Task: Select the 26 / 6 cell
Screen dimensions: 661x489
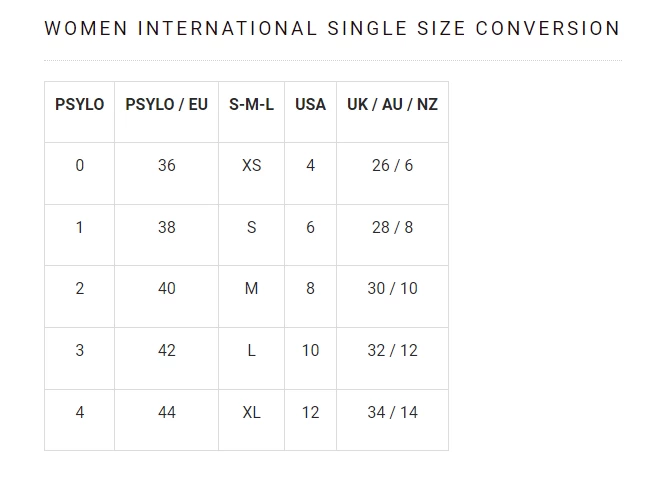Action: pos(392,166)
